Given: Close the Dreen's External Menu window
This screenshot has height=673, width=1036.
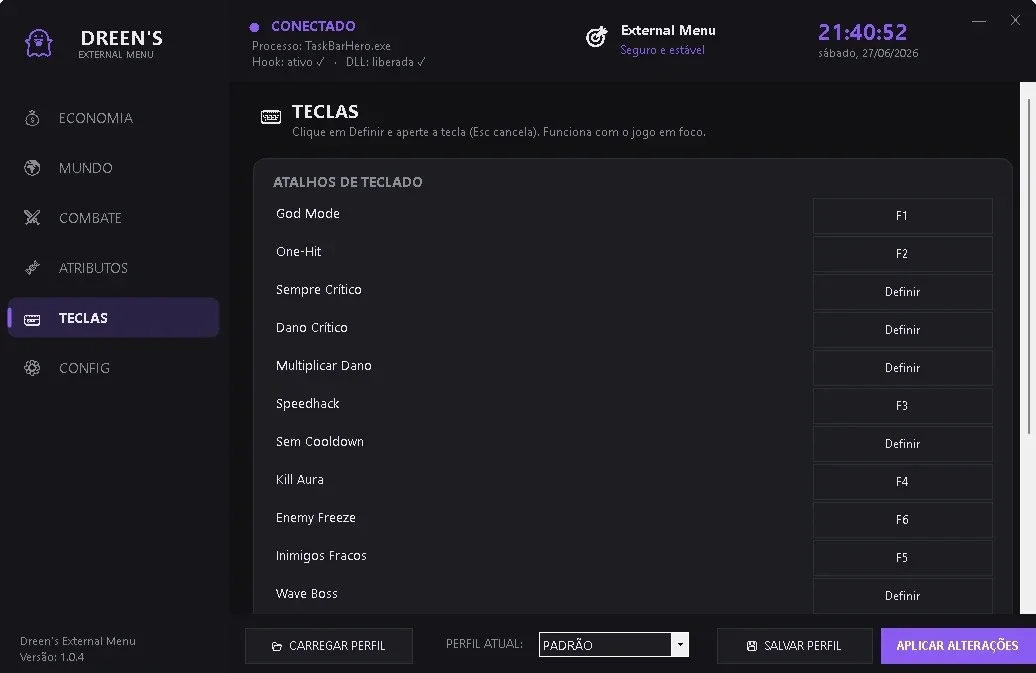Looking at the screenshot, I should pyautogui.click(x=1016, y=20).
